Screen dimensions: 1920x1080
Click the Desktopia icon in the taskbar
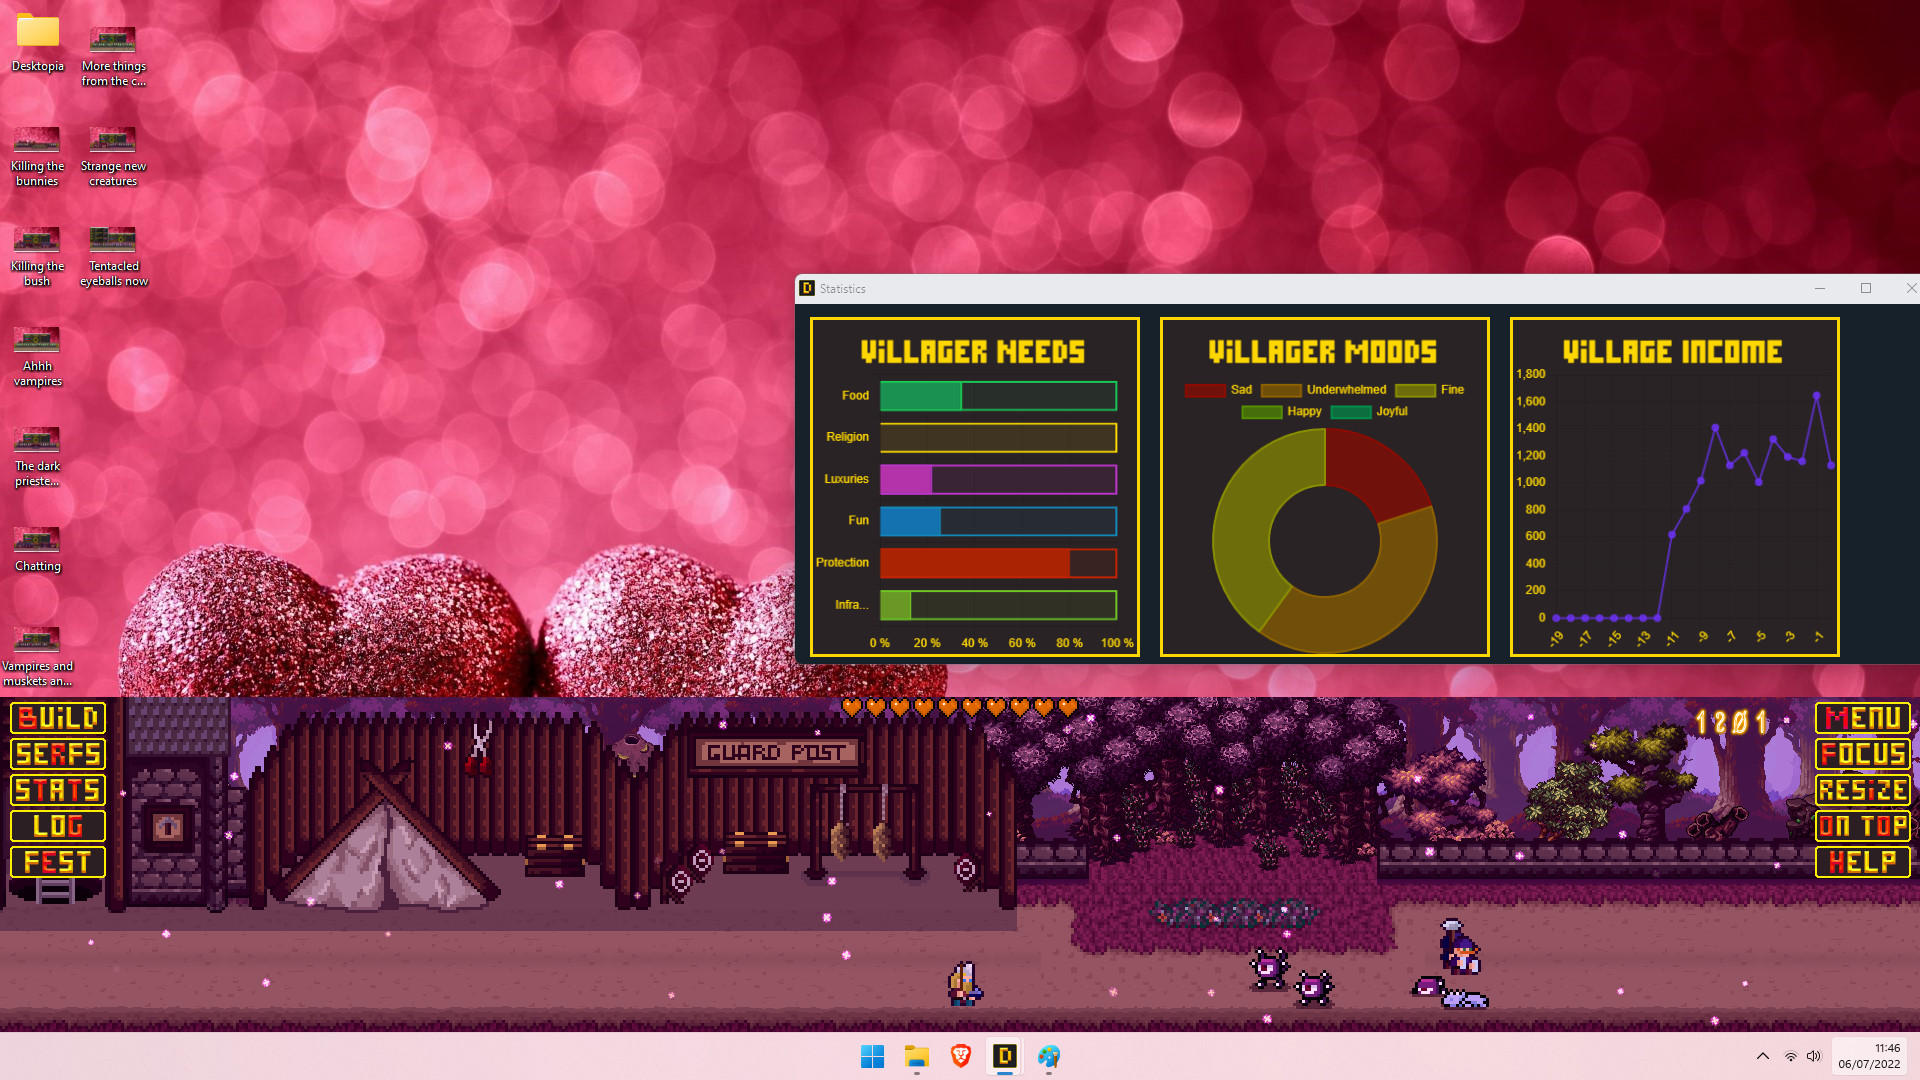tap(1004, 1056)
